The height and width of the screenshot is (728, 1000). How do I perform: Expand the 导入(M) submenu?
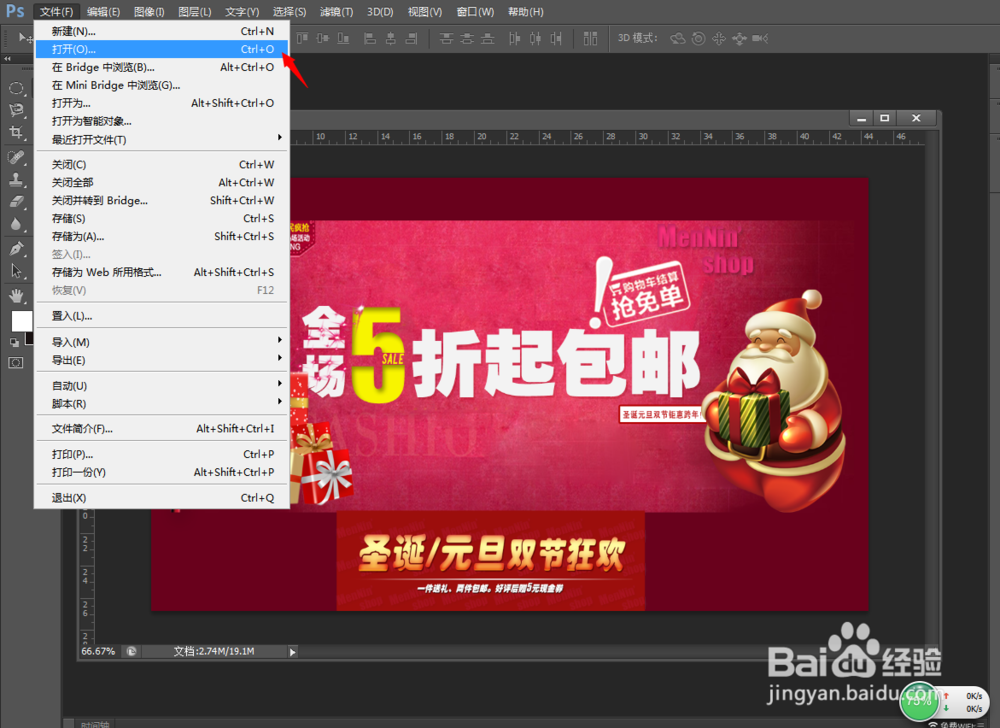[162, 342]
